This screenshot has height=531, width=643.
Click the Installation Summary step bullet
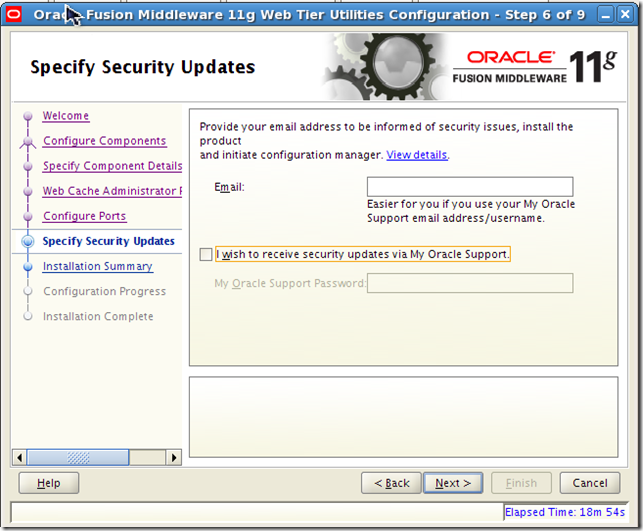(28, 267)
